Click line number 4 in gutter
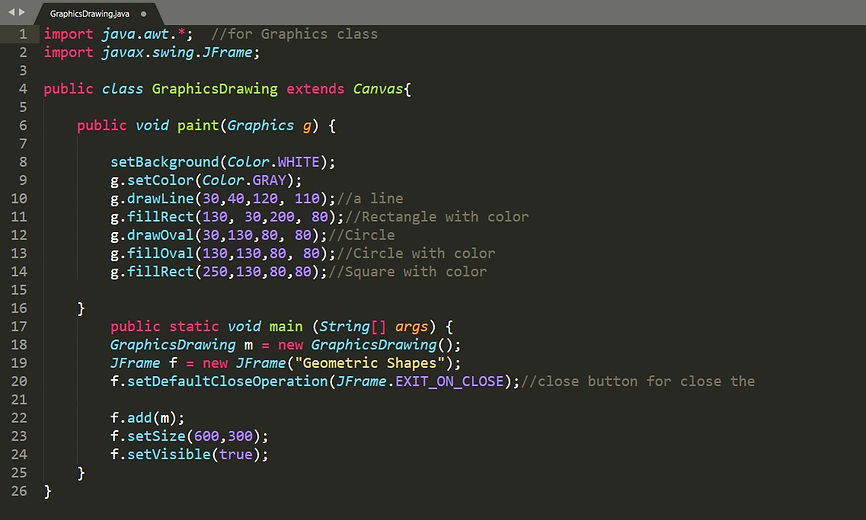The height and width of the screenshot is (520, 866). click(23, 89)
